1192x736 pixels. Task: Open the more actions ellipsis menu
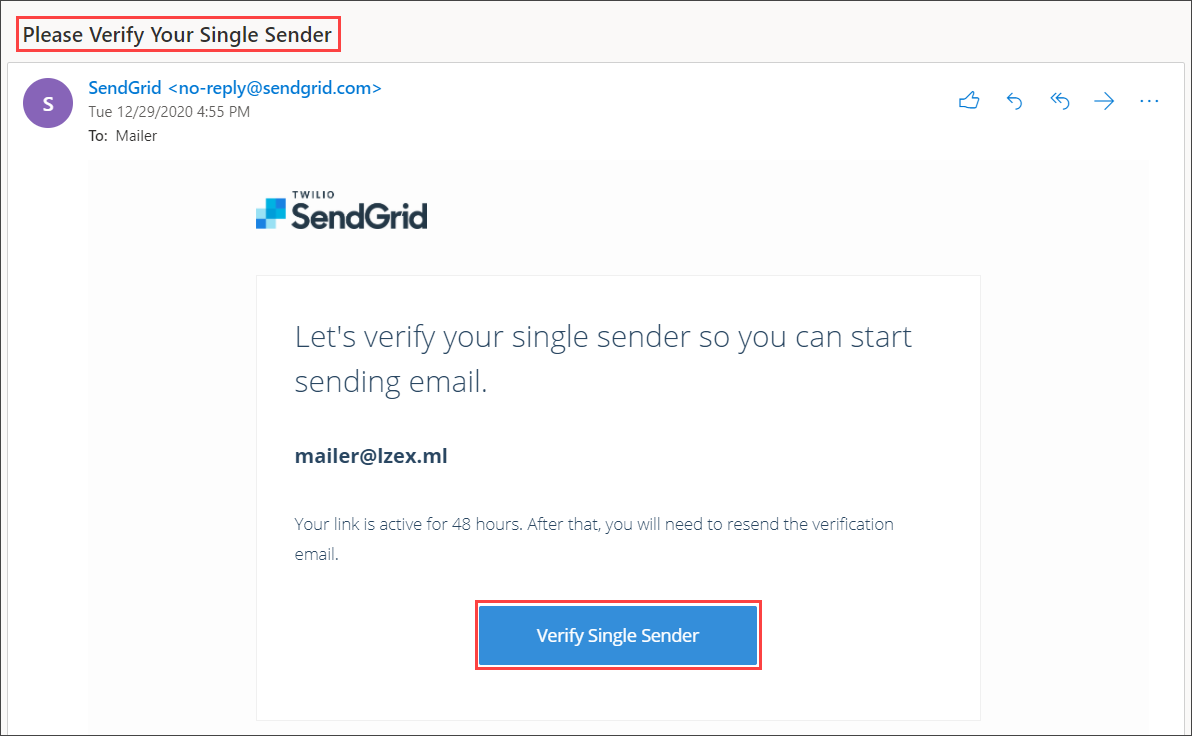[1149, 100]
